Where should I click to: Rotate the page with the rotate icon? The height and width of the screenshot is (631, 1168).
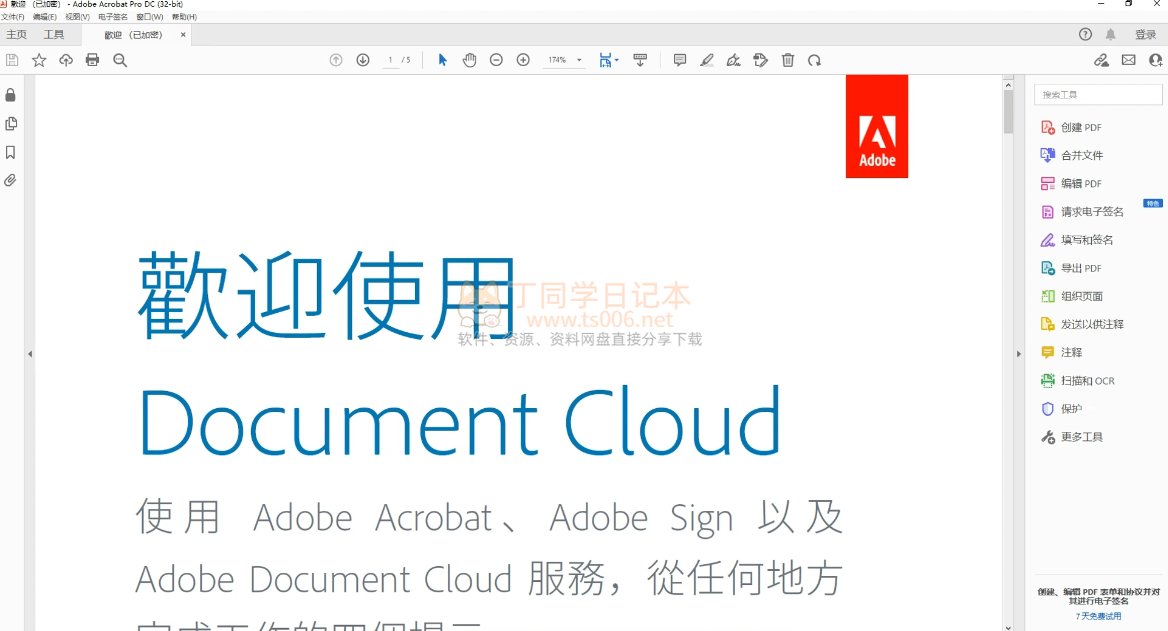point(815,60)
